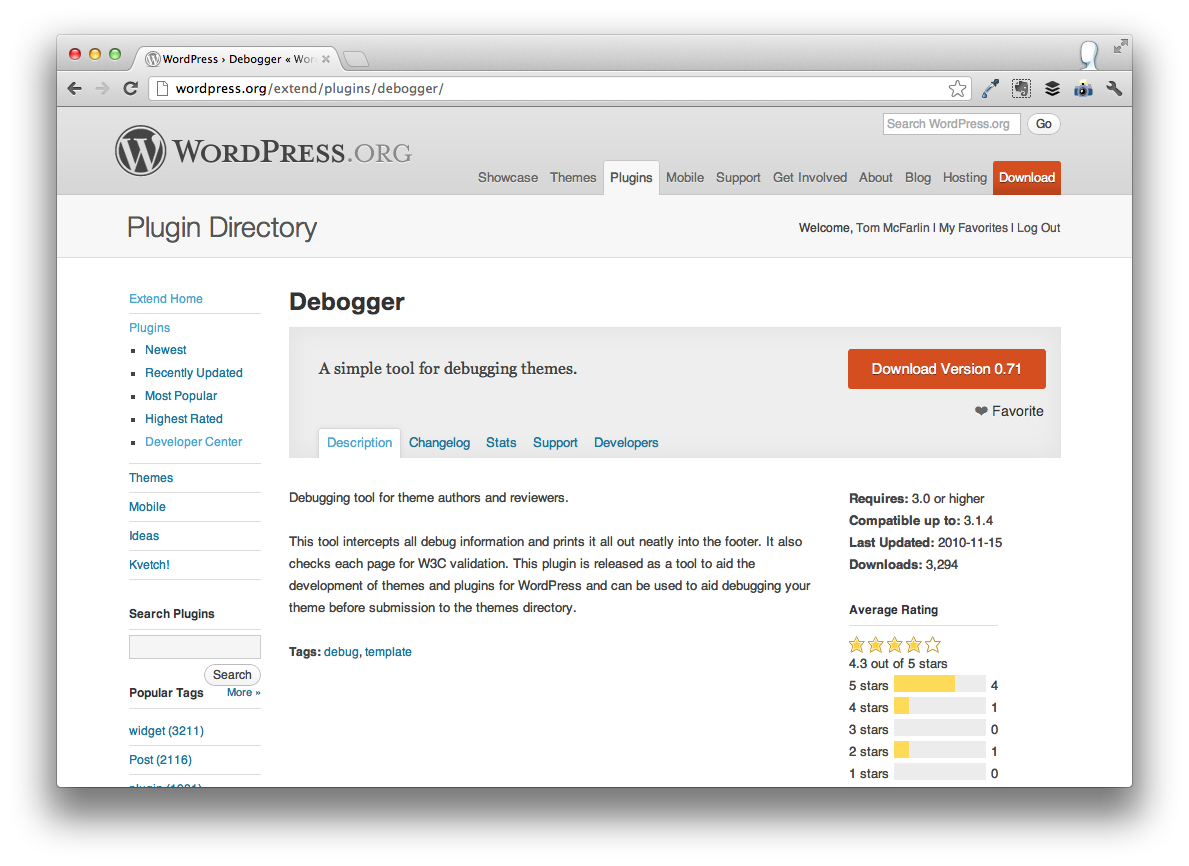Go back using the browser back arrow
Viewport: 1189px width, 866px height.
pyautogui.click(x=74, y=89)
